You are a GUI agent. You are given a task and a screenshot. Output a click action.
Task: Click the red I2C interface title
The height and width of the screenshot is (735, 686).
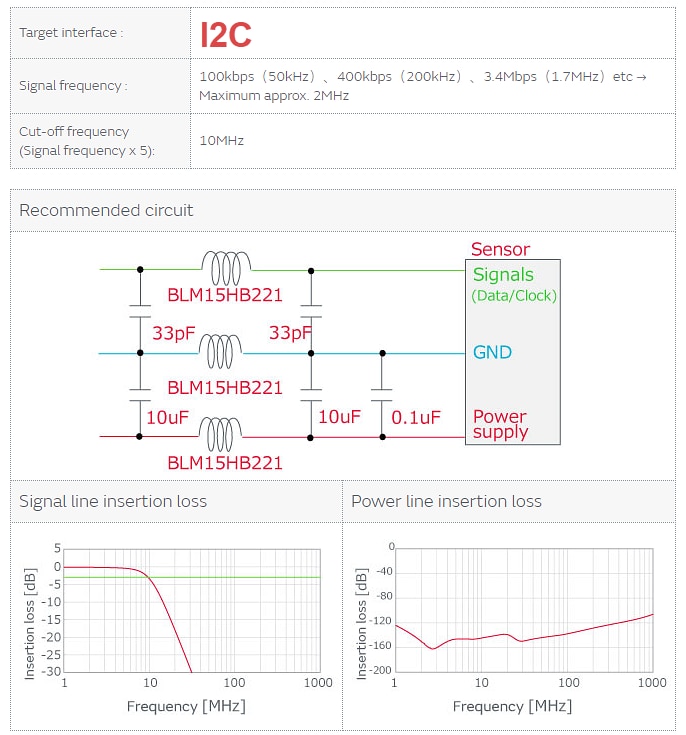point(225,35)
